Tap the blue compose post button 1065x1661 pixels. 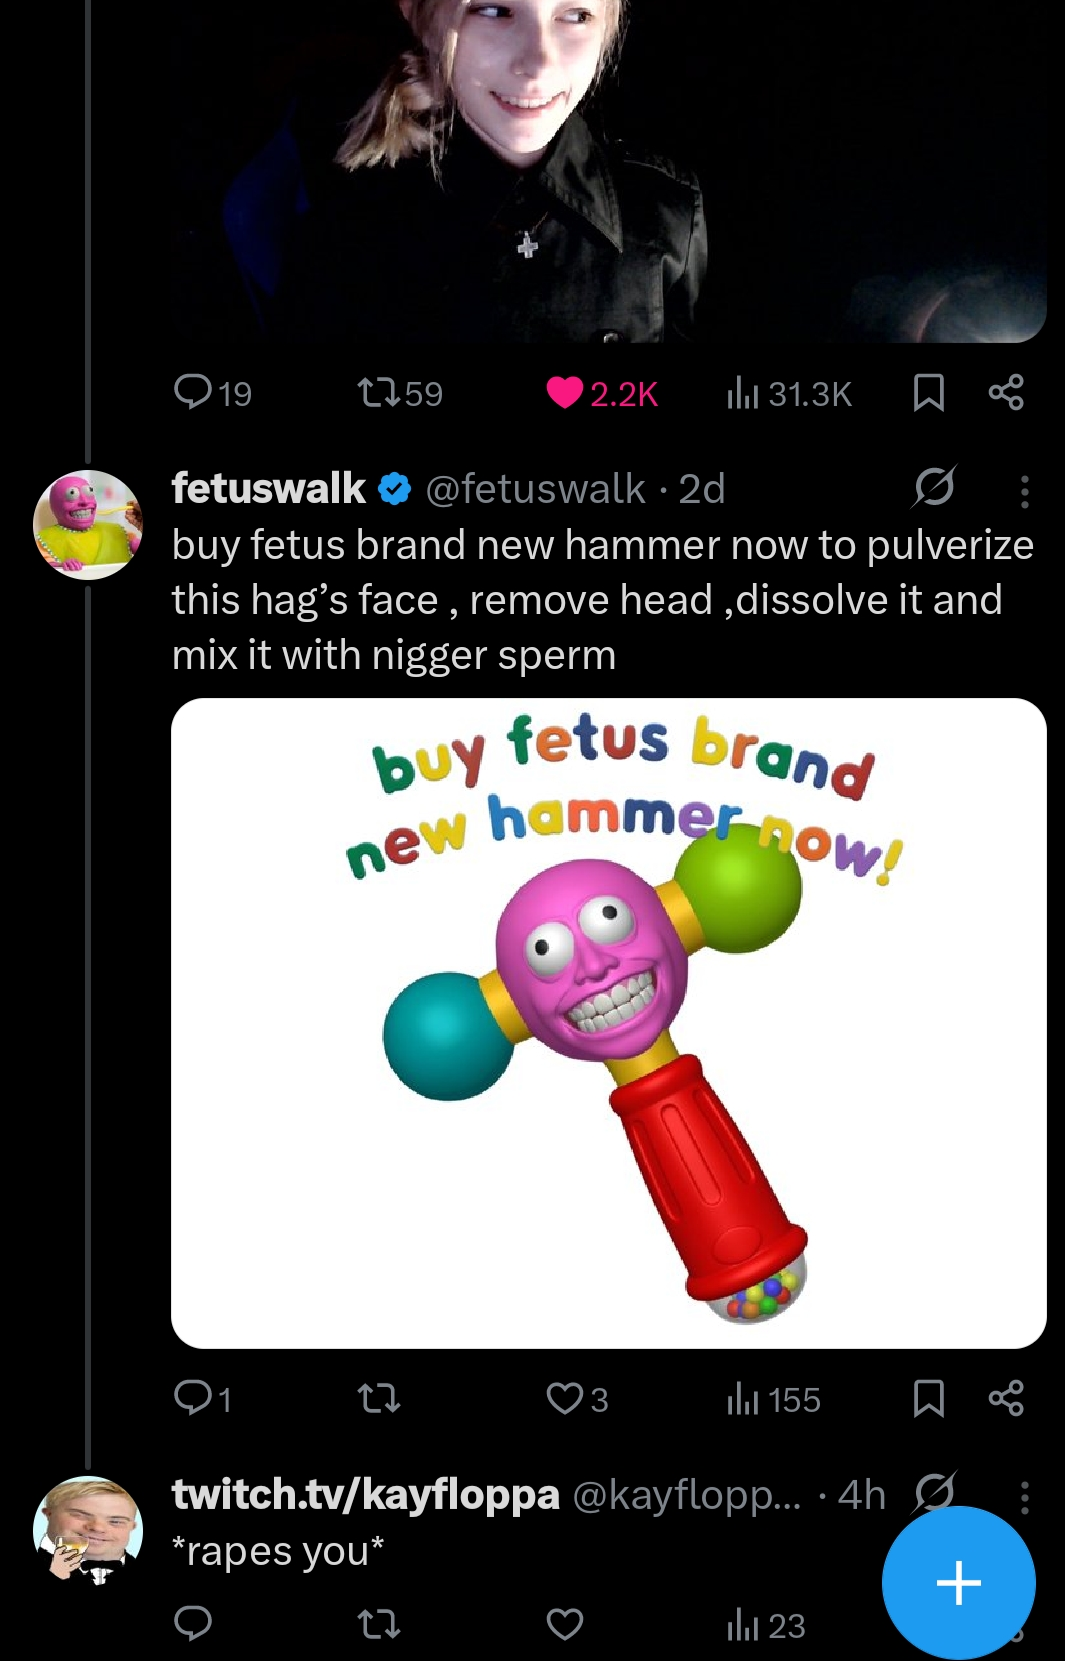point(958,1583)
